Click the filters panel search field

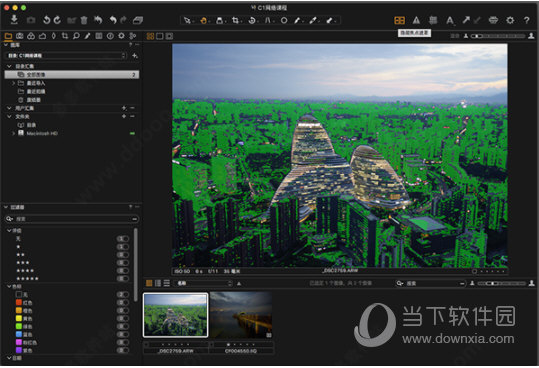pos(72,219)
